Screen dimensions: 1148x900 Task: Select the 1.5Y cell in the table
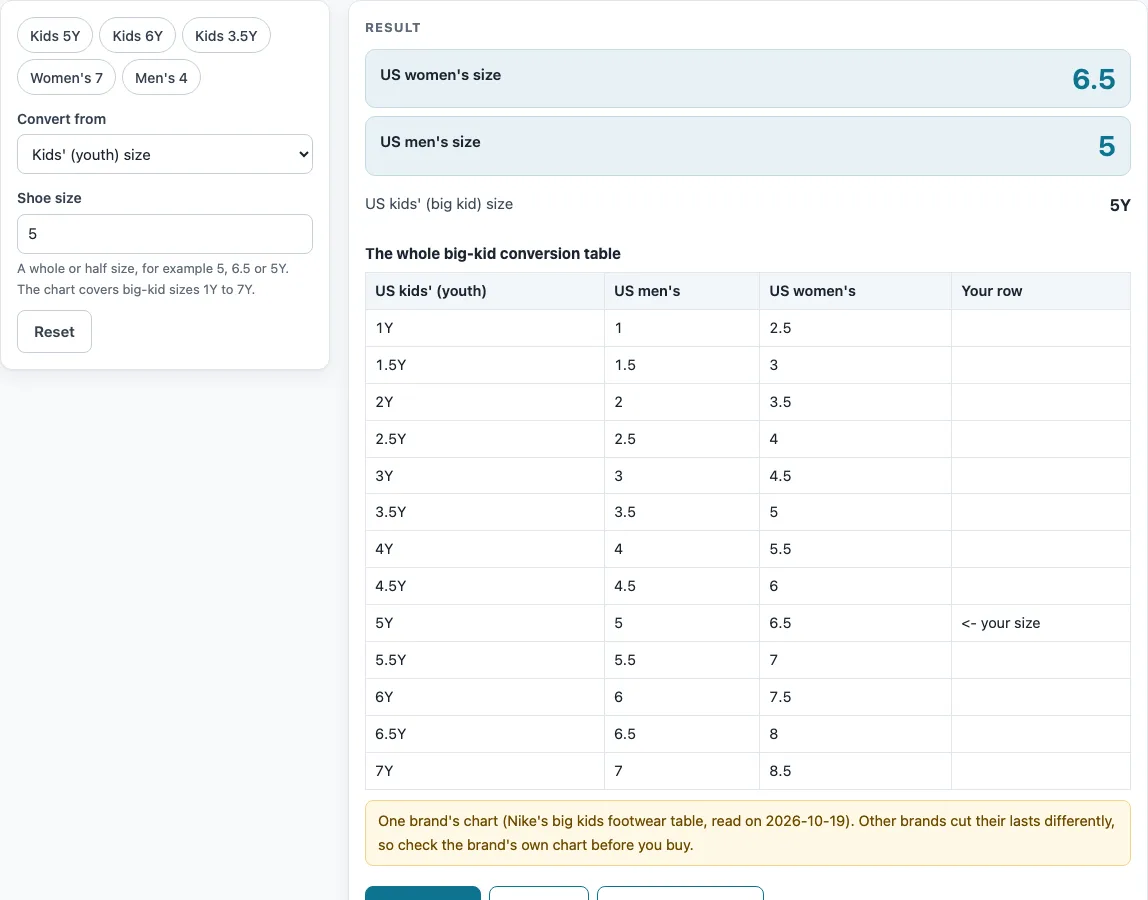[485, 365]
